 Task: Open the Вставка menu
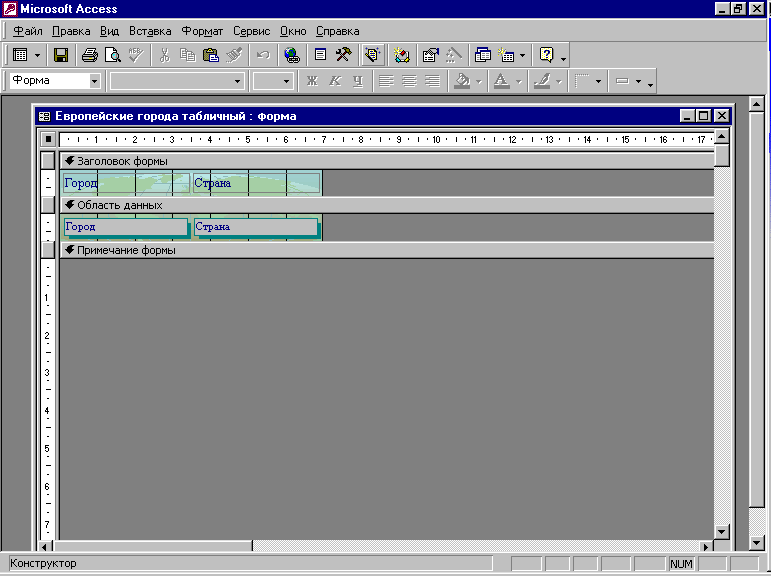pyautogui.click(x=150, y=31)
